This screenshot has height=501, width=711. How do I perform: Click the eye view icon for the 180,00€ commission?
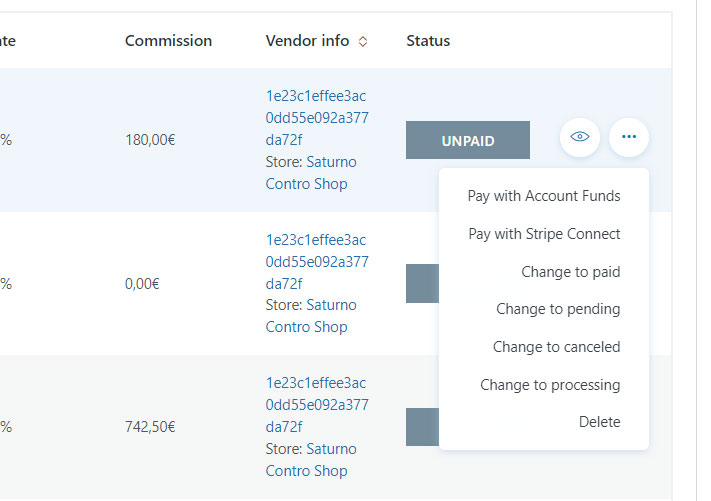point(580,137)
